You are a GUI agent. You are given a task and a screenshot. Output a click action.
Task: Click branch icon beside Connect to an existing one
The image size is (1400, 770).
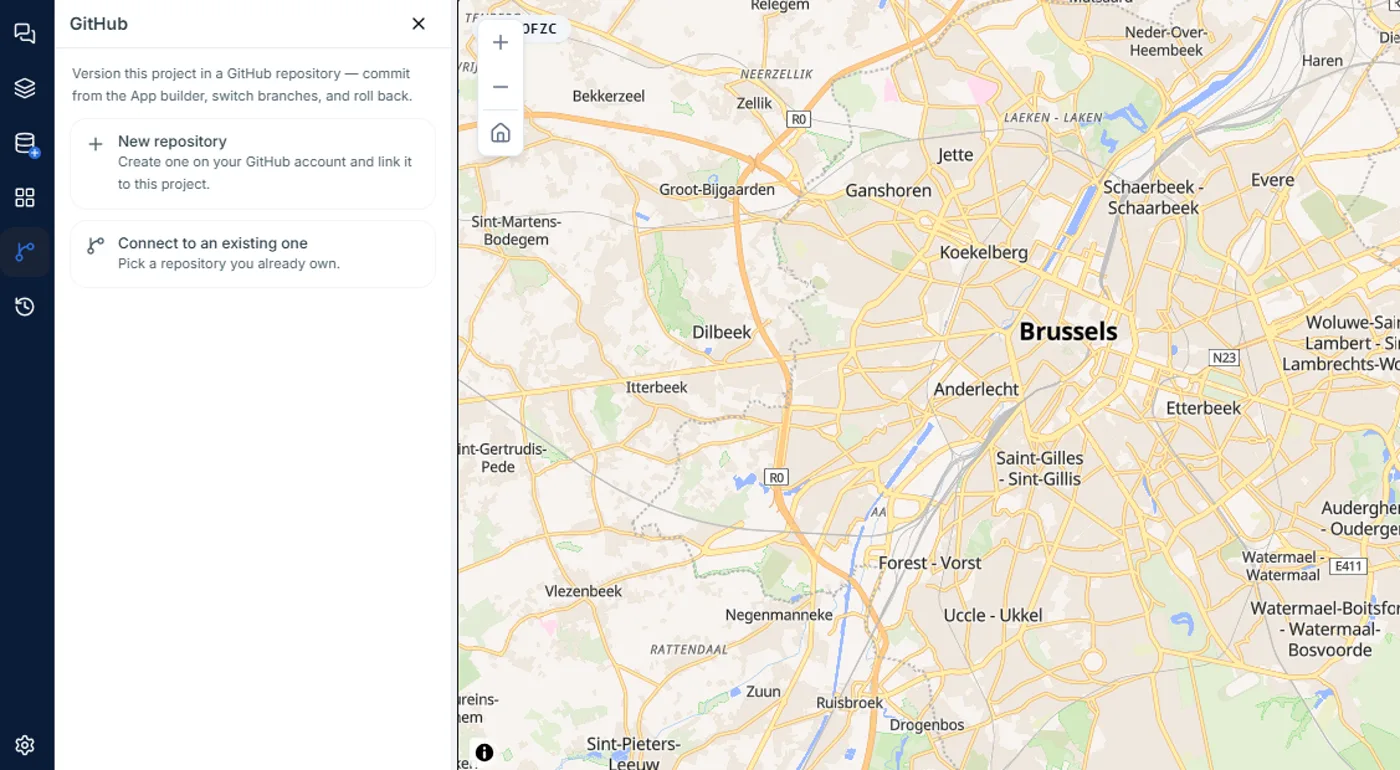pos(96,245)
